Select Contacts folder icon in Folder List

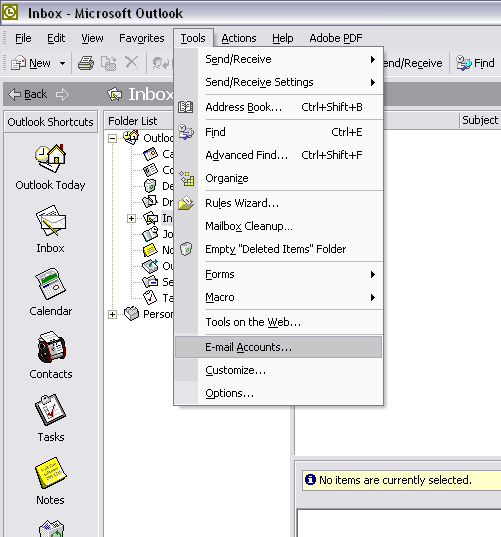(150, 170)
